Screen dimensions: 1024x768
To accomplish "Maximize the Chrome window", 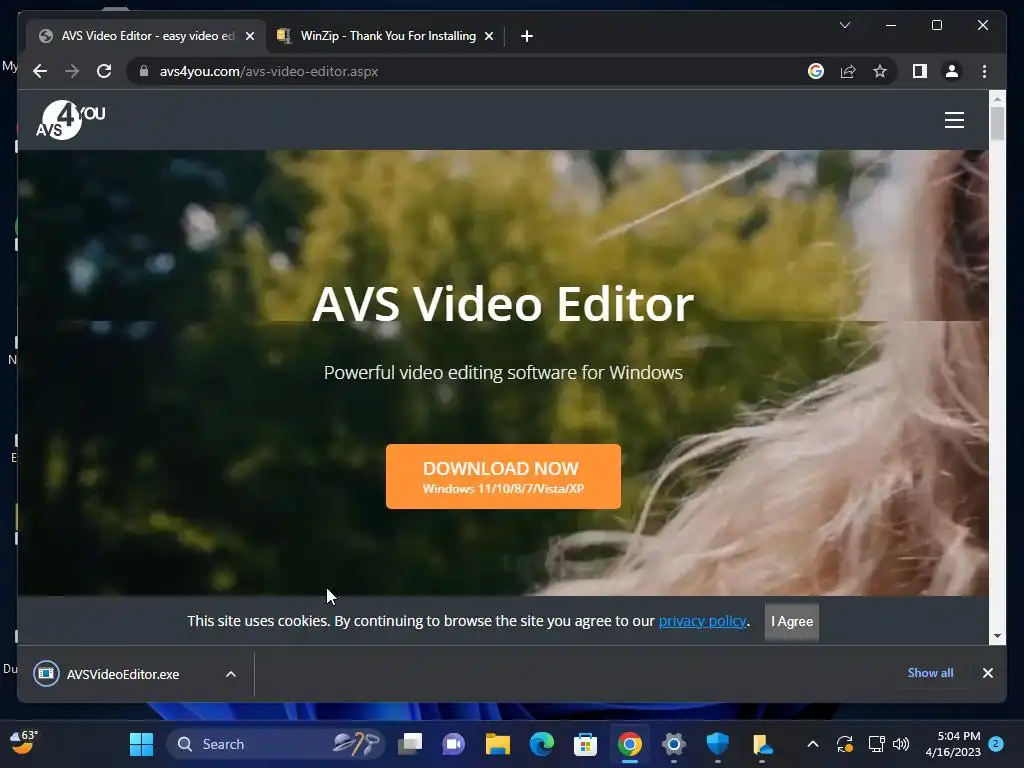I will (936, 25).
